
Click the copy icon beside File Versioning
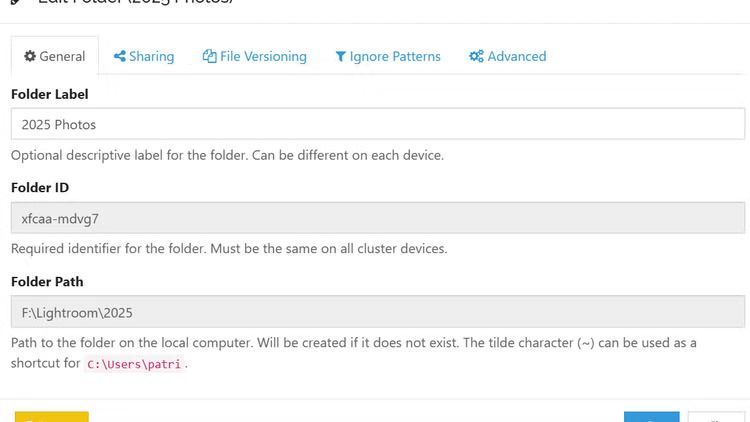[x=209, y=57]
